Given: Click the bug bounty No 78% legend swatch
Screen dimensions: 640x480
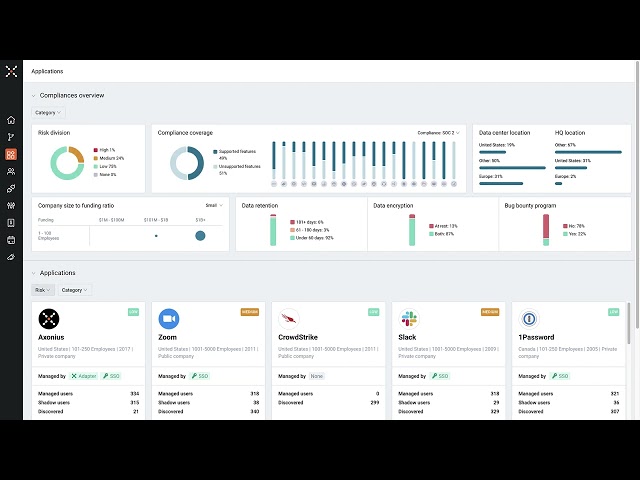Looking at the screenshot, I should pos(565,226).
